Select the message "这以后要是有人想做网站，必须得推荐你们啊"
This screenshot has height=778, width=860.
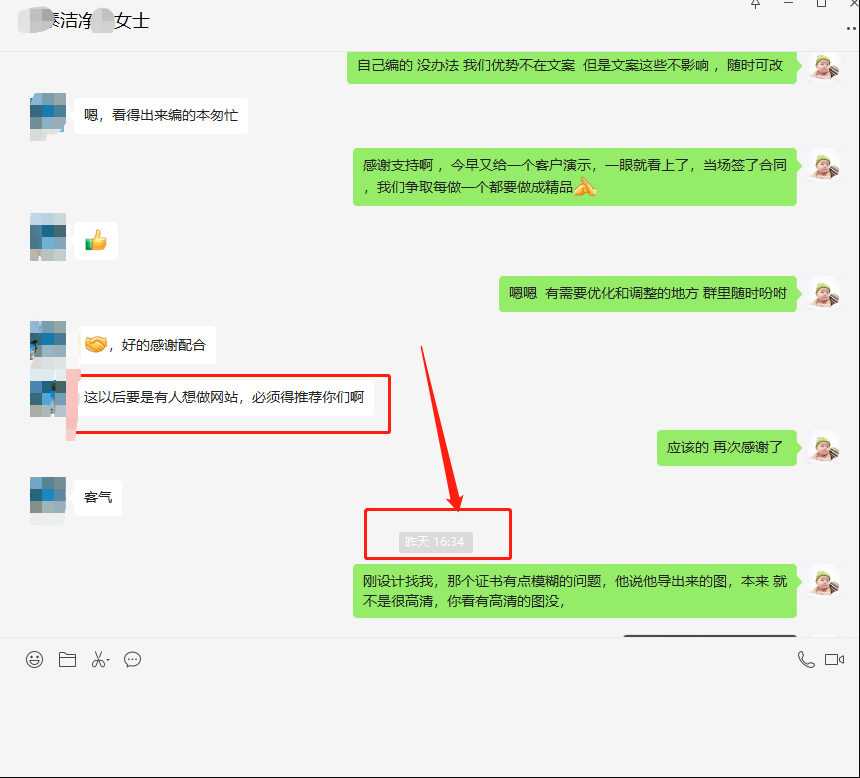[223, 397]
